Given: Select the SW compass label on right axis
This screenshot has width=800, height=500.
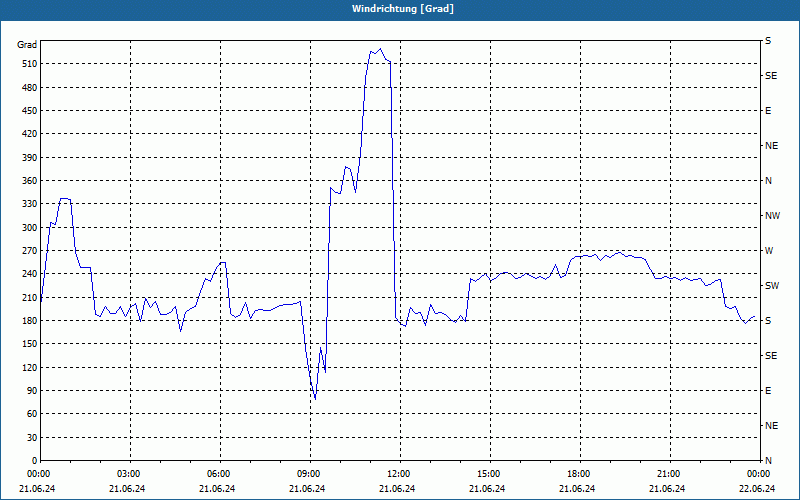Looking at the screenshot, I should point(772,286).
